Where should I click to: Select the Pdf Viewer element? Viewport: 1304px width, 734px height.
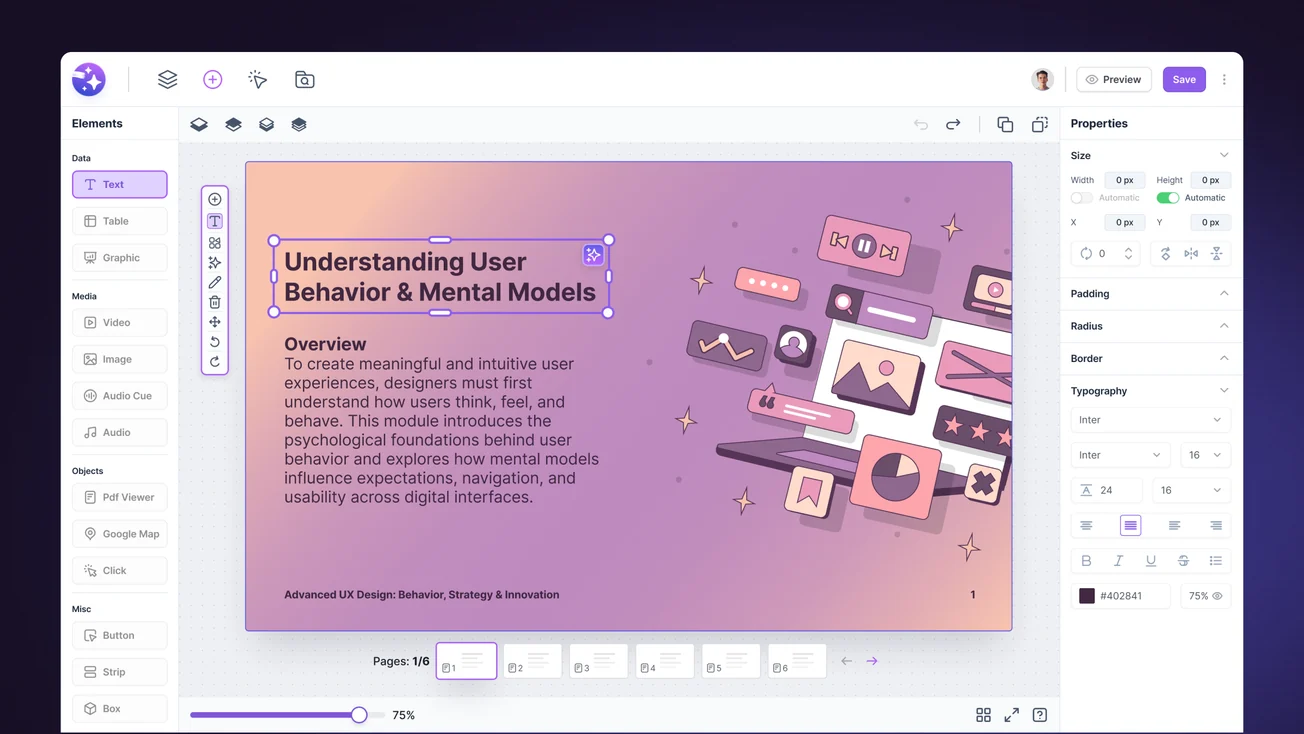coord(120,497)
